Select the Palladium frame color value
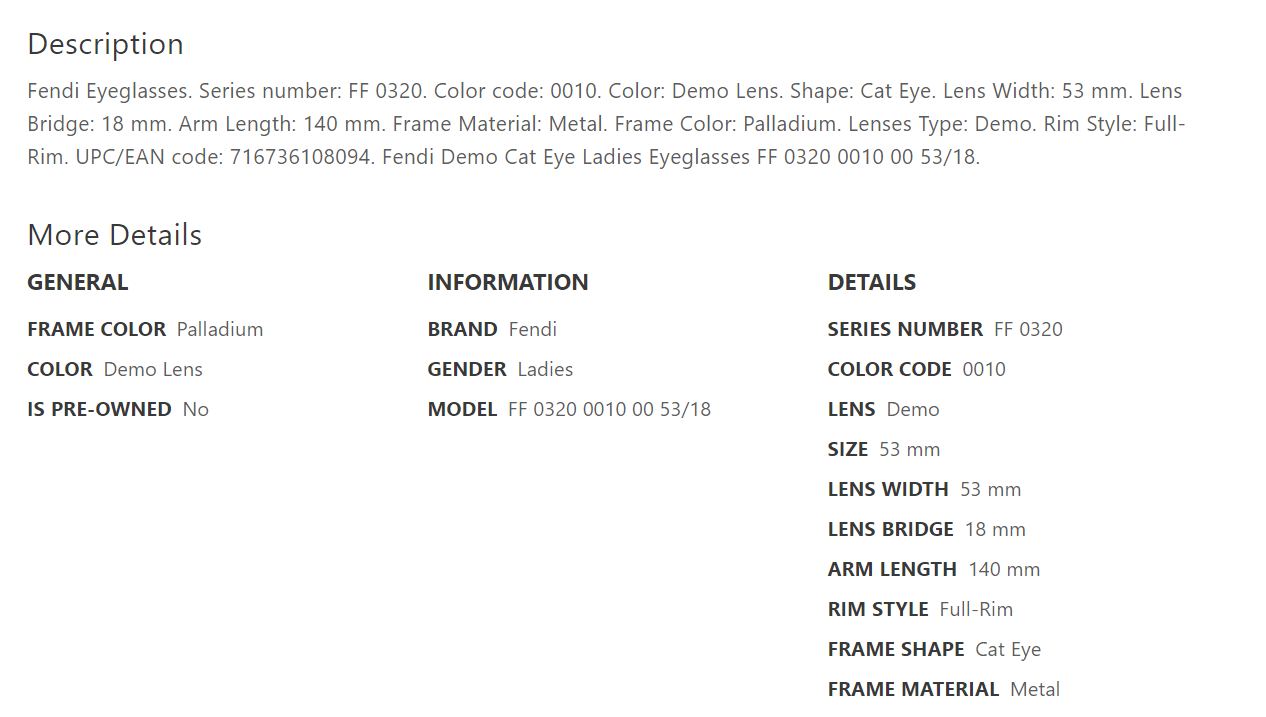 [x=220, y=329]
